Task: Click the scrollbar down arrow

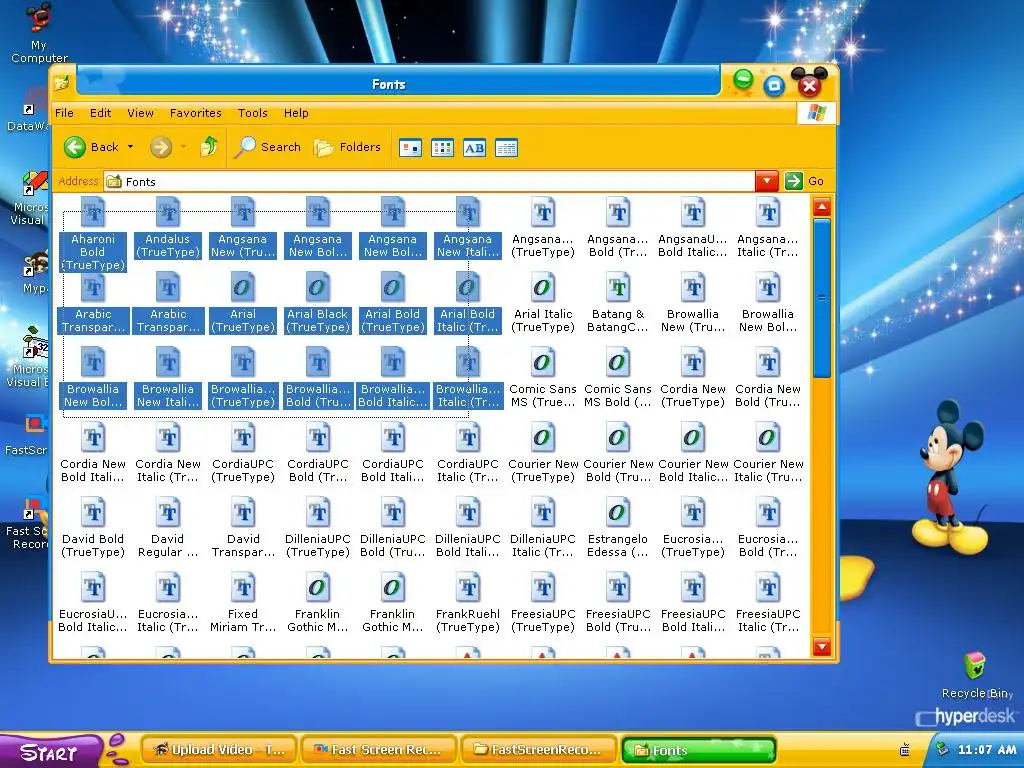Action: tap(822, 647)
